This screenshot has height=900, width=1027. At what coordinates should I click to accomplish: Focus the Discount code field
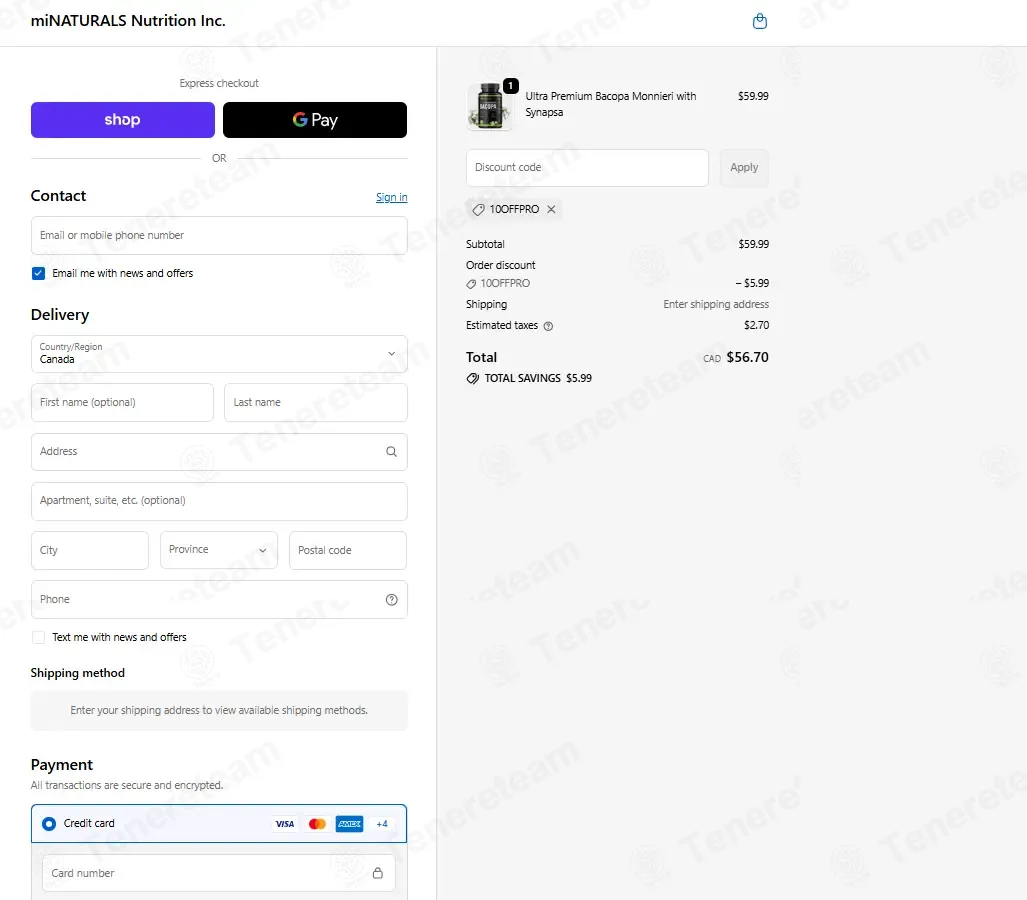pyautogui.click(x=588, y=168)
